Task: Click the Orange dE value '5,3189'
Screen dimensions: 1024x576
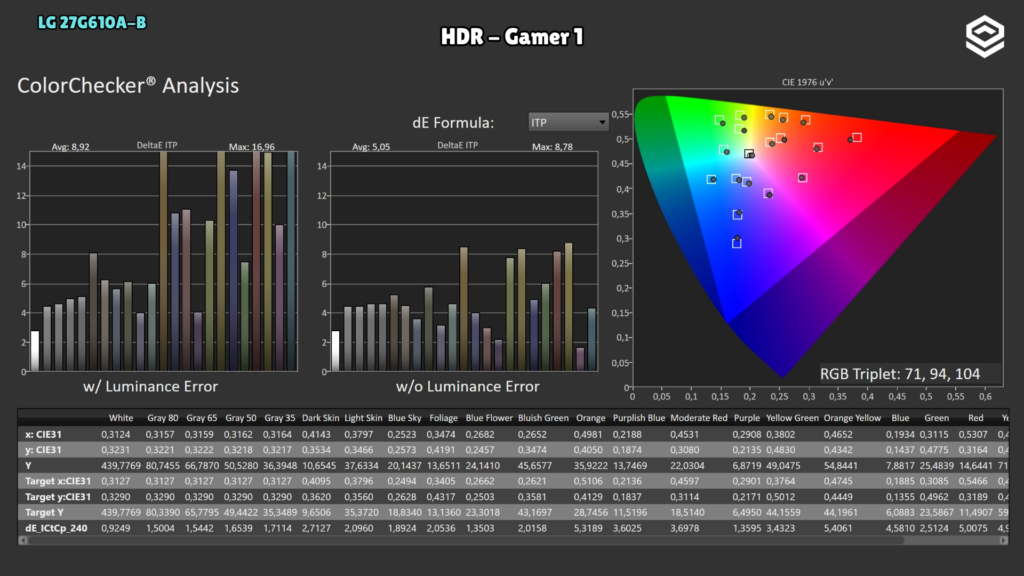Action: [x=590, y=528]
